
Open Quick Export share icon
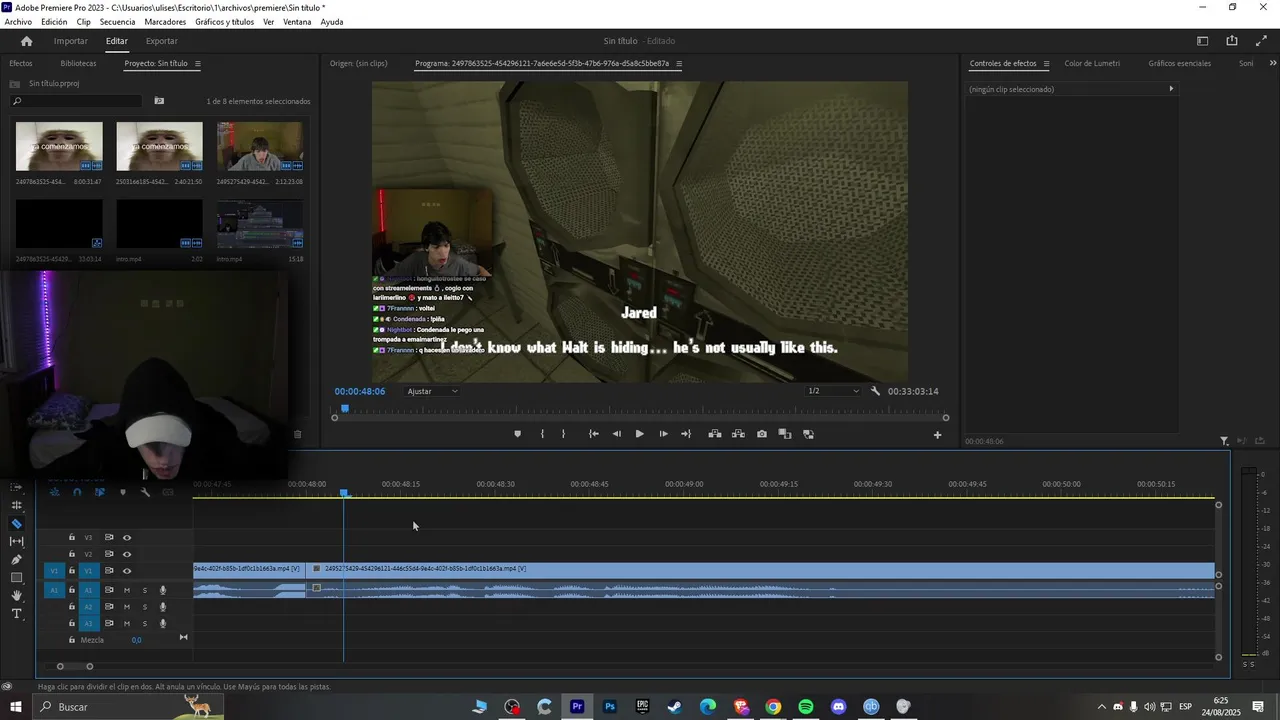coord(1232,41)
